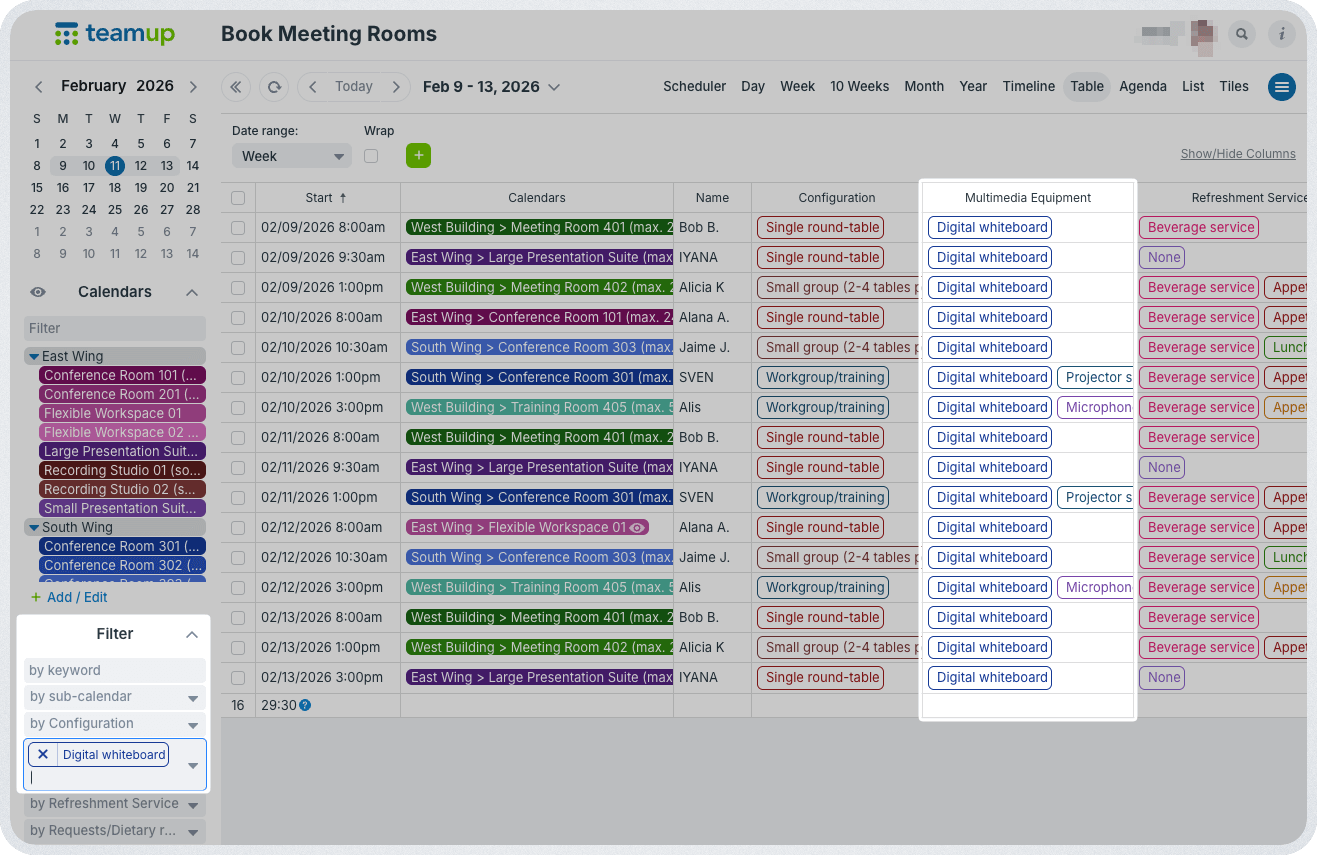Check the select-all rows header checkbox
This screenshot has width=1317, height=855.
pos(238,198)
